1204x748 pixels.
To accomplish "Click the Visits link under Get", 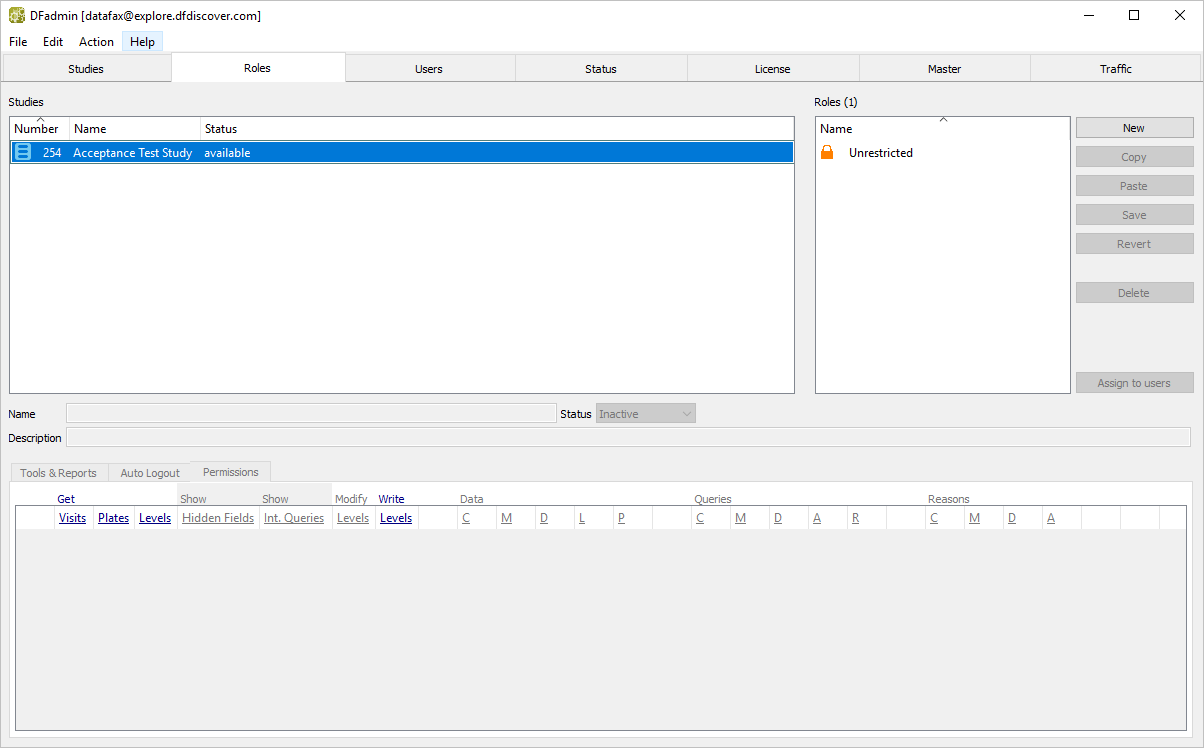I will (x=72, y=518).
